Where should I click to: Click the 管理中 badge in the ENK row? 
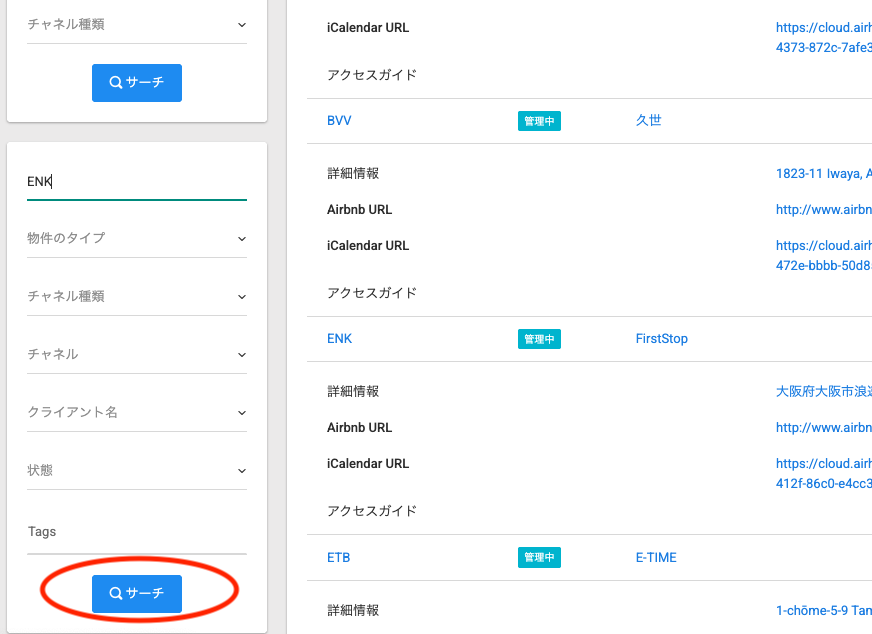click(539, 339)
